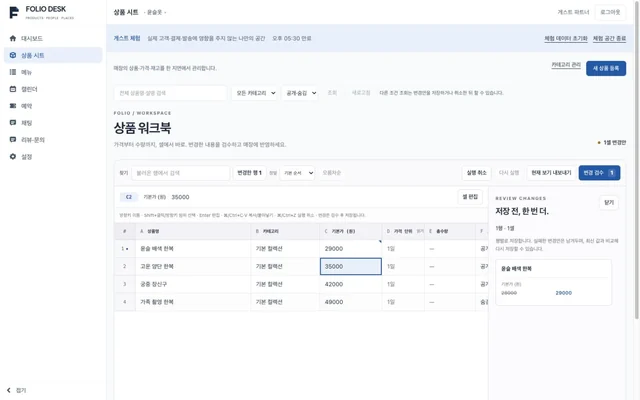Open the 모든 카테고리 dropdown
Screen dimensions: 640x400
255,93
